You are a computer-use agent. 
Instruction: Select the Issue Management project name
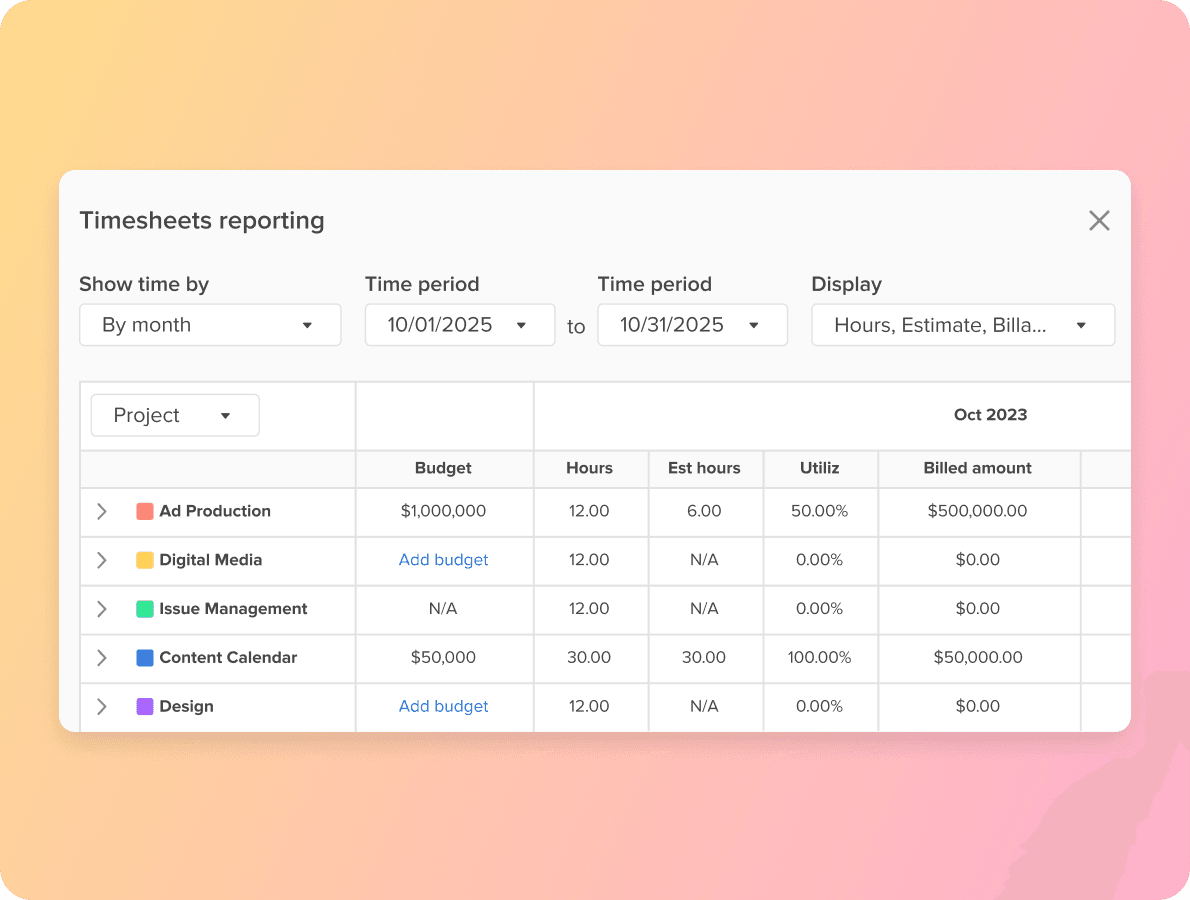[x=233, y=609]
